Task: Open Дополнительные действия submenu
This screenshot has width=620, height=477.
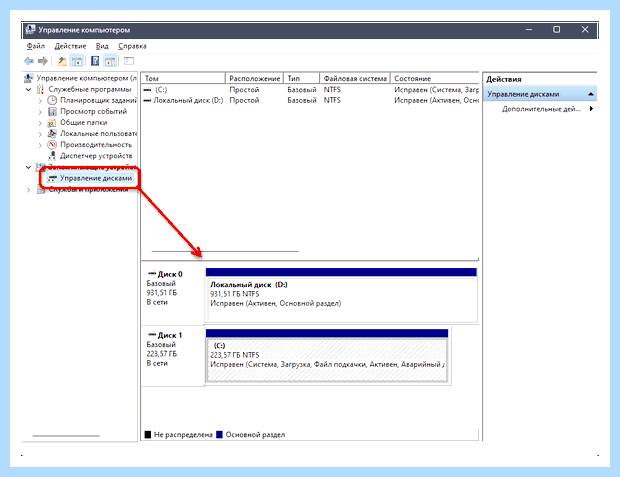Action: [x=546, y=109]
